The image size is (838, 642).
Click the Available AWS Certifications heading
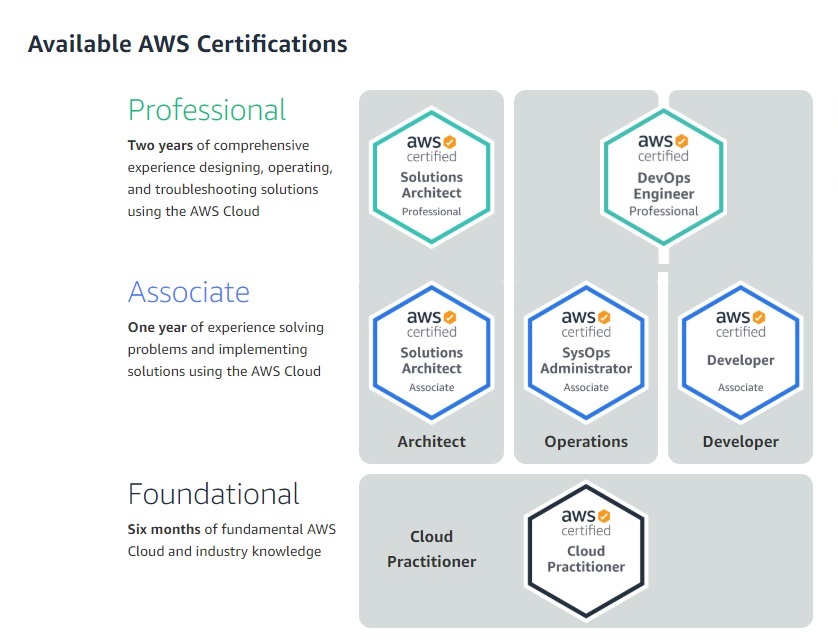coord(188,44)
